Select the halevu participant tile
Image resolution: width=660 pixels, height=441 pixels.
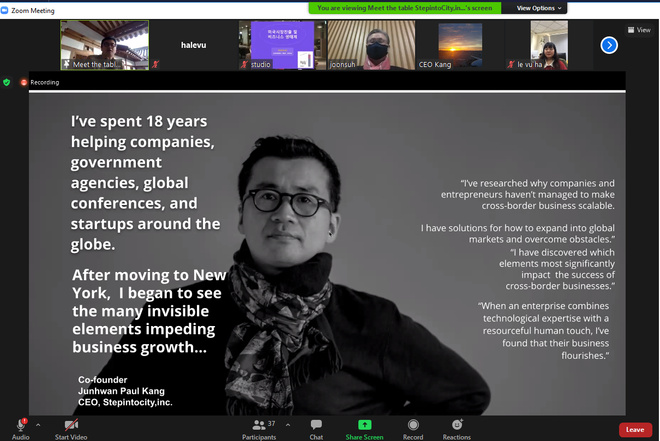[x=193, y=46]
